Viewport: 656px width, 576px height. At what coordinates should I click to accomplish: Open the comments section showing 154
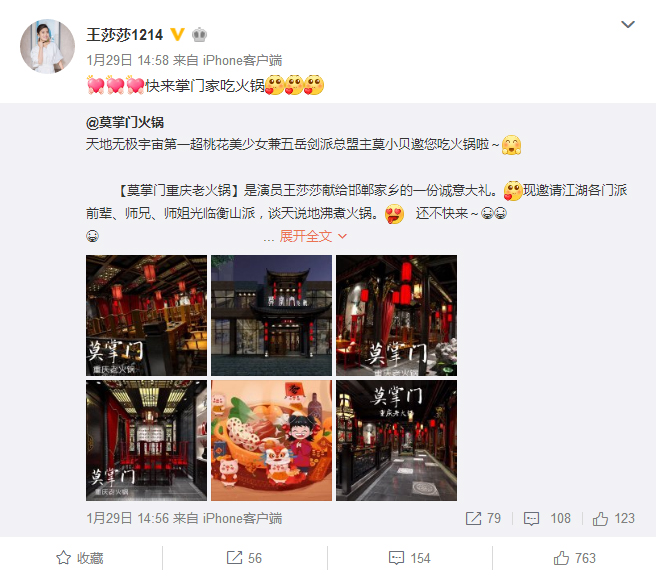coord(409,558)
